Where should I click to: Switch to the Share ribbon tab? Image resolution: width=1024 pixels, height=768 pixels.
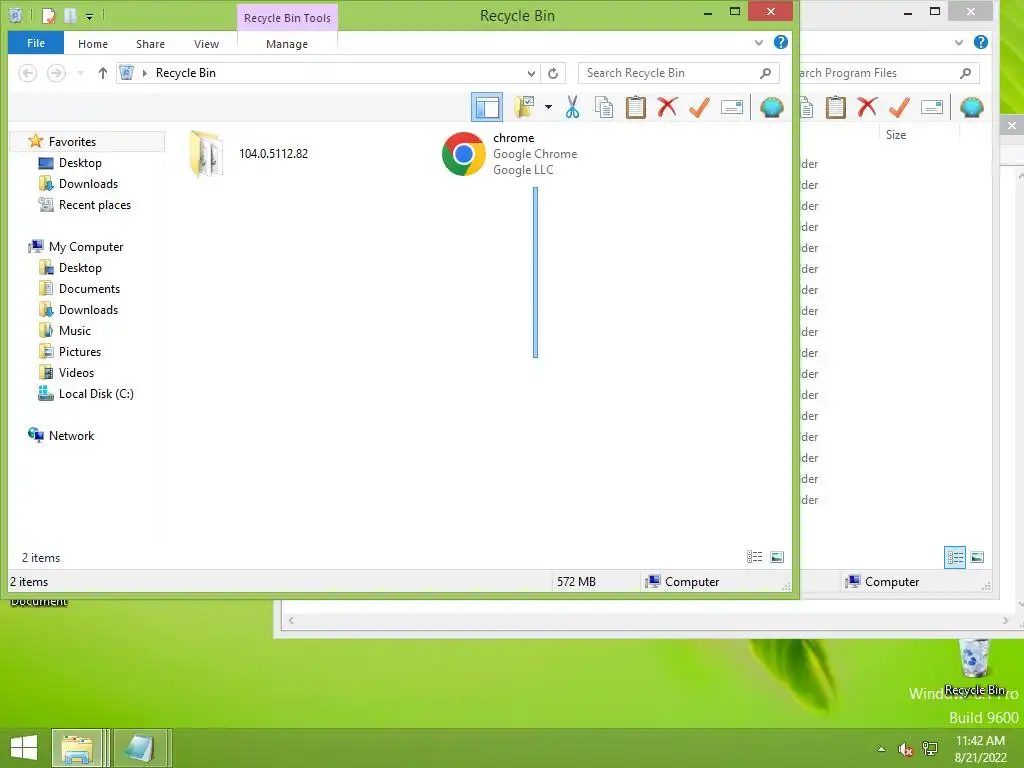150,44
